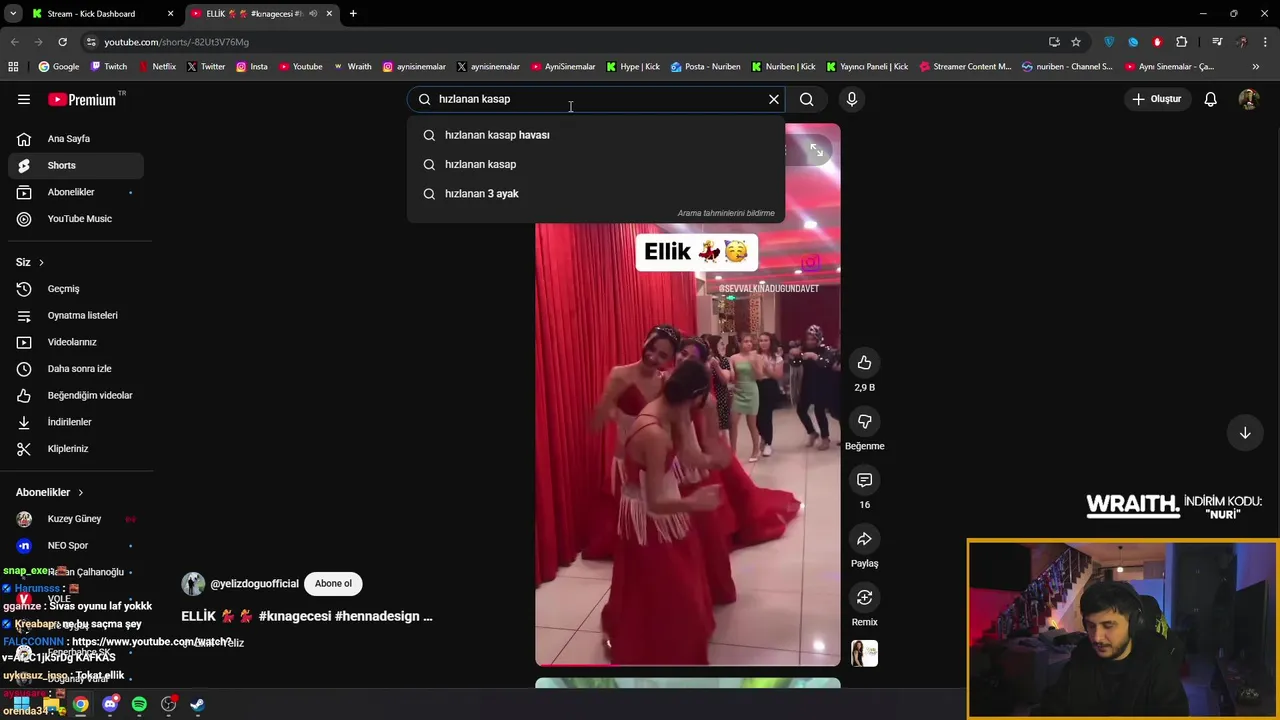Open Beğendiğim videolar

[76, 395]
